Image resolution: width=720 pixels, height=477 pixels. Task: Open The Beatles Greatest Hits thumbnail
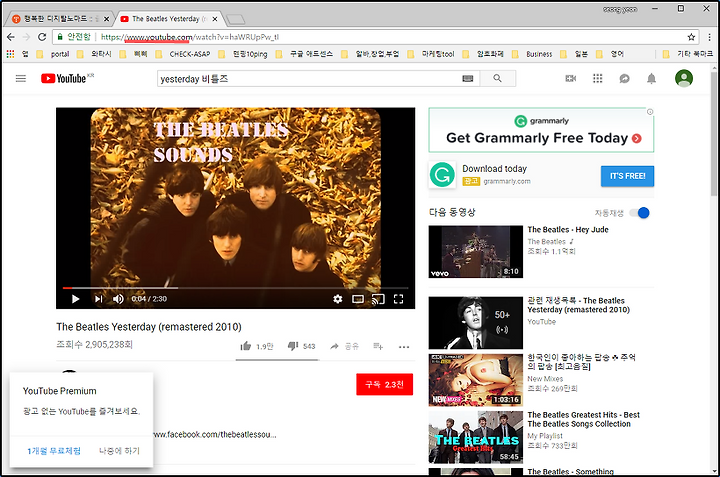(476, 437)
